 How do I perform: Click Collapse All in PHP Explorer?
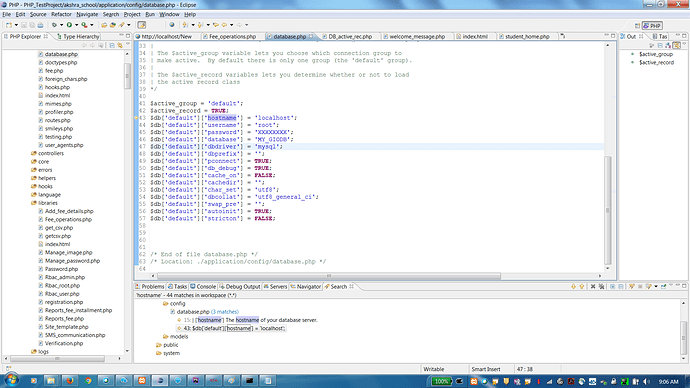coord(112,45)
